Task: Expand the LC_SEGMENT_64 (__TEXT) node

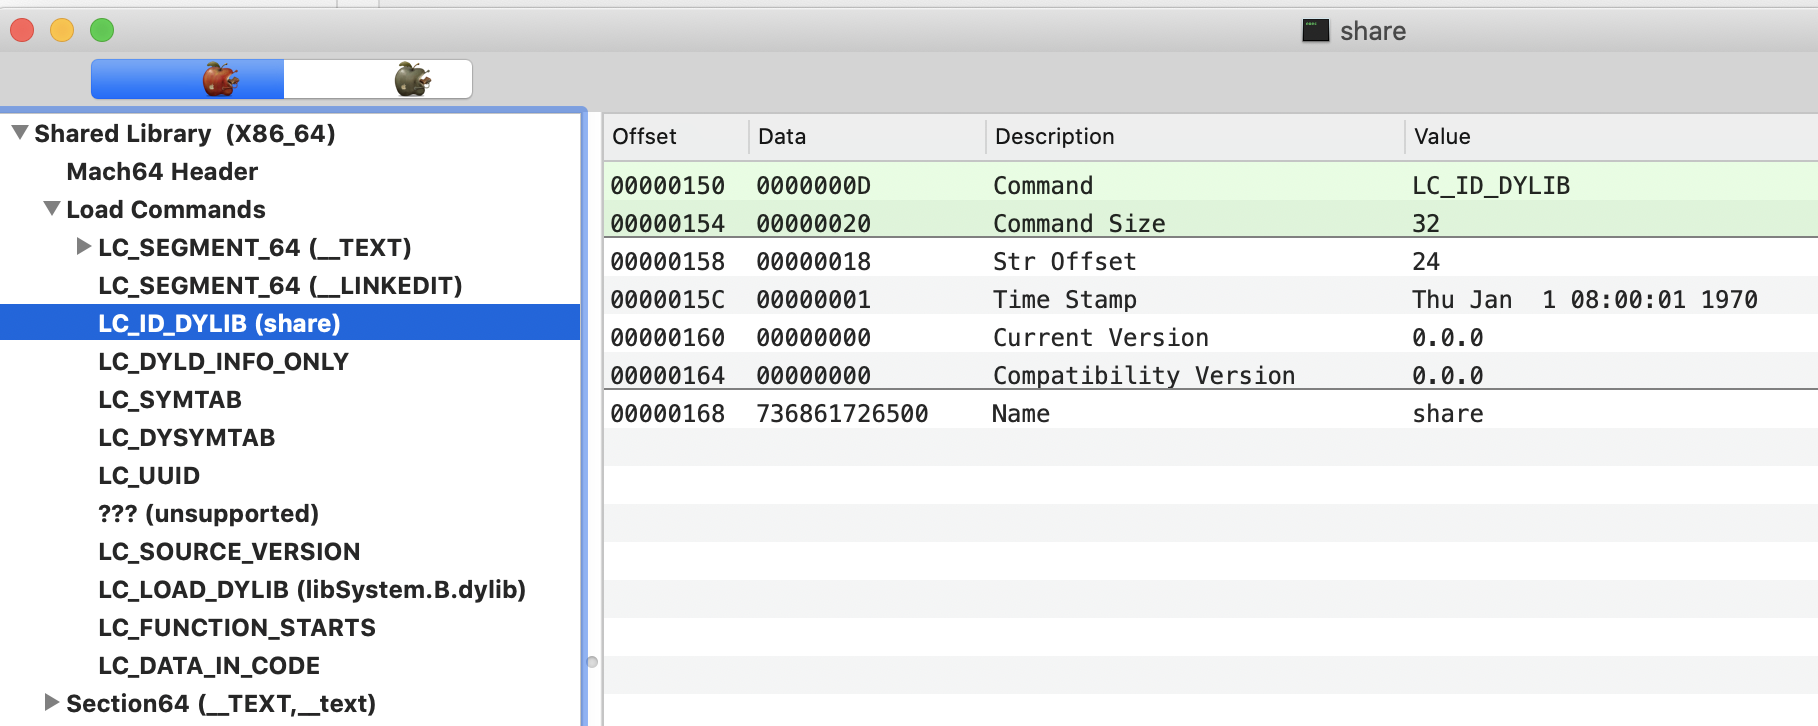Action: (x=84, y=247)
